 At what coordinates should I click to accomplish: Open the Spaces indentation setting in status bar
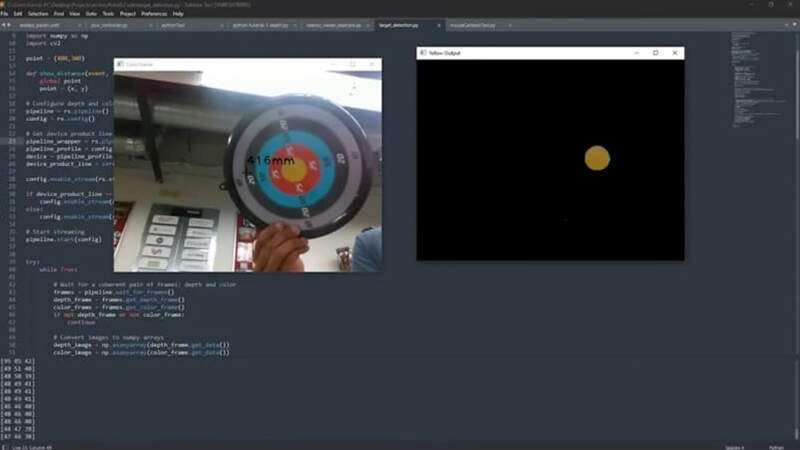point(733,445)
